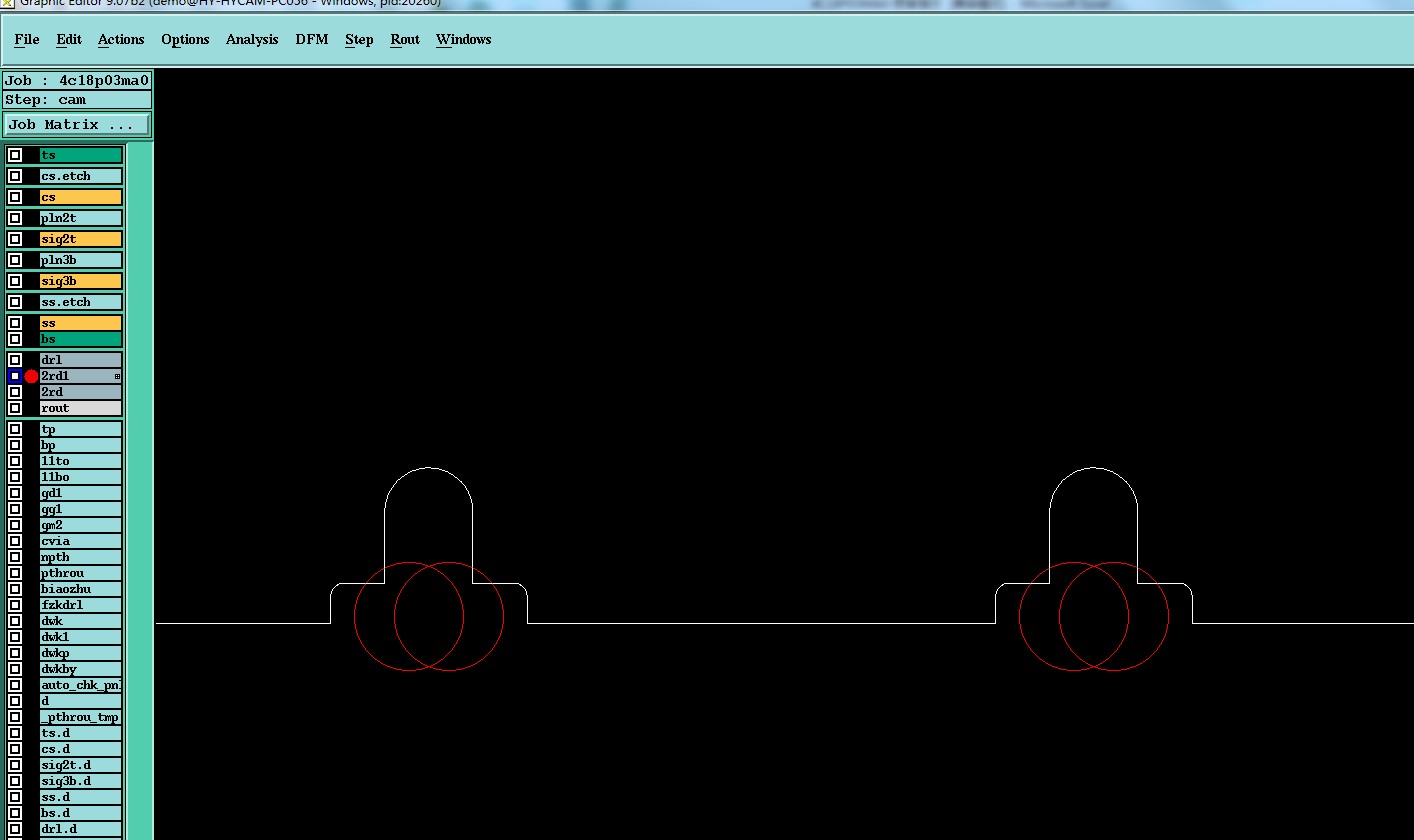1414x840 pixels.
Task: Toggle display checkbox for ss.etch layer
Action: pyautogui.click(x=15, y=302)
